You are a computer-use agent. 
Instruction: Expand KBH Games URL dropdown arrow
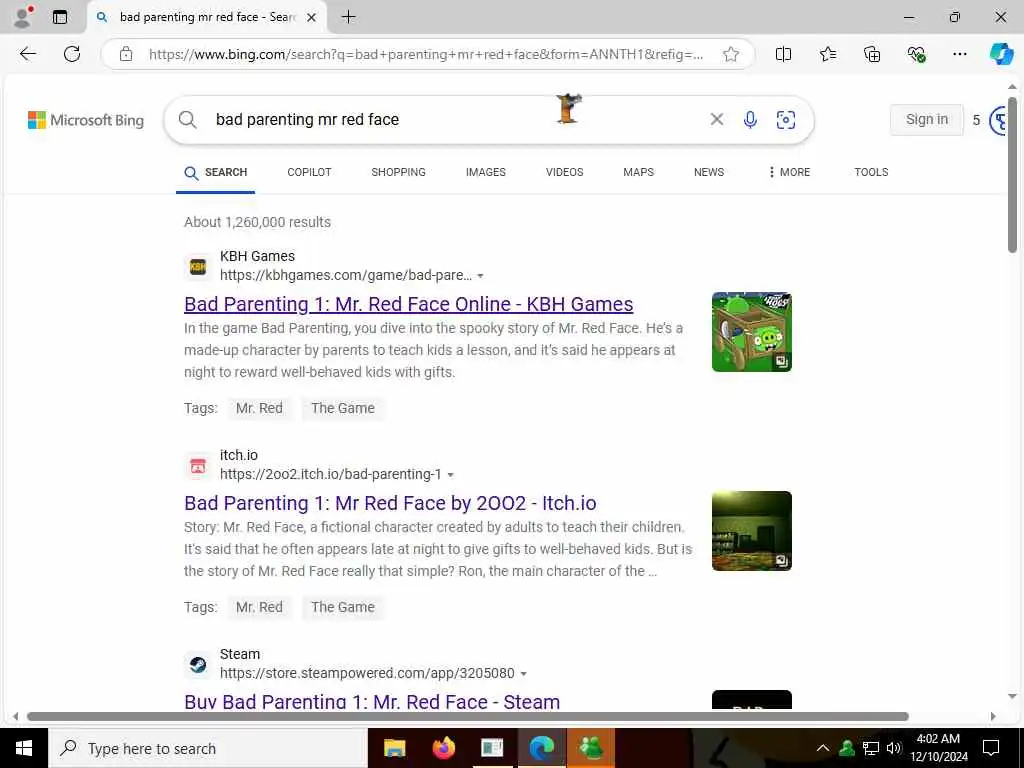(481, 276)
